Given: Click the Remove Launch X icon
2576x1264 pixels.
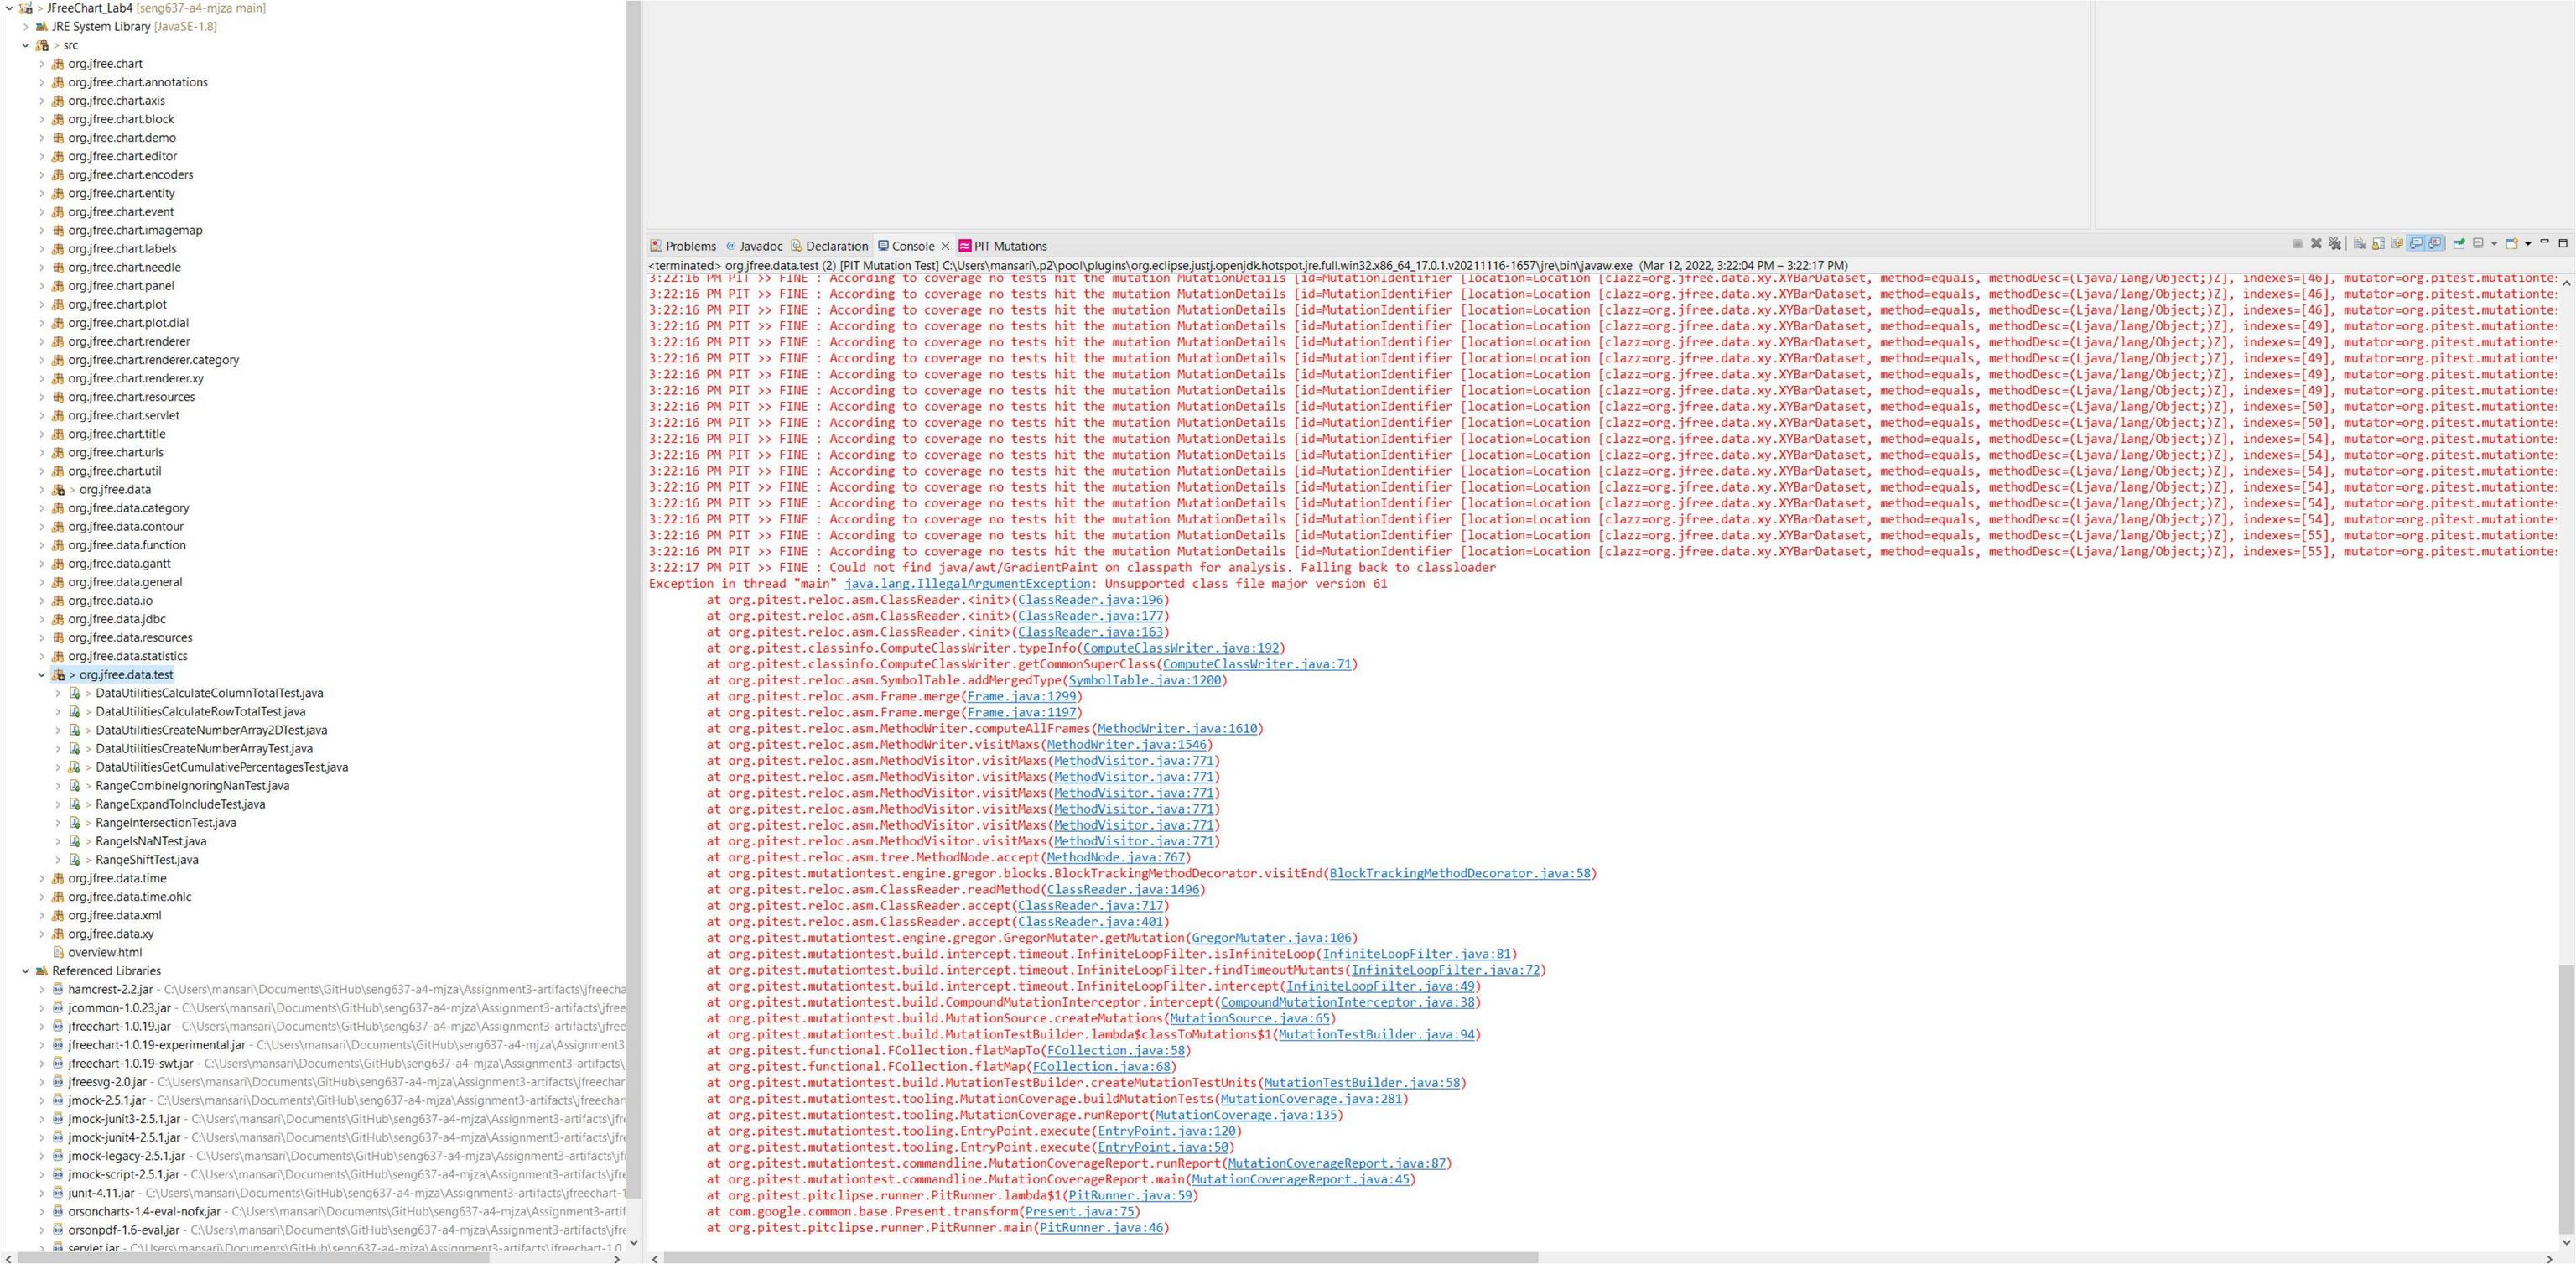Looking at the screenshot, I should (x=2316, y=244).
